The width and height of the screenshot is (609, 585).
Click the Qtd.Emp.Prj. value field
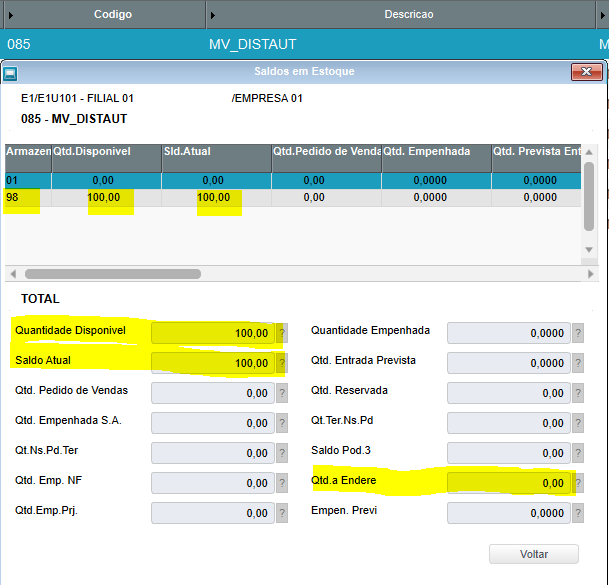point(213,513)
